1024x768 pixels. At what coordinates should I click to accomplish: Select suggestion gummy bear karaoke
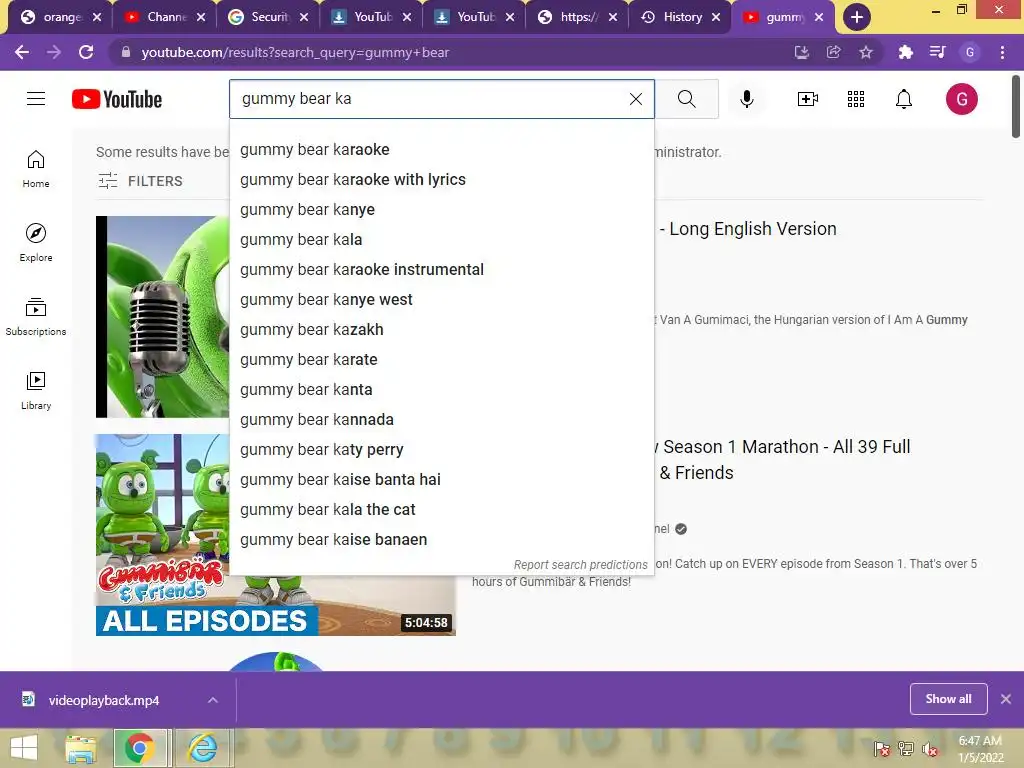(x=441, y=150)
